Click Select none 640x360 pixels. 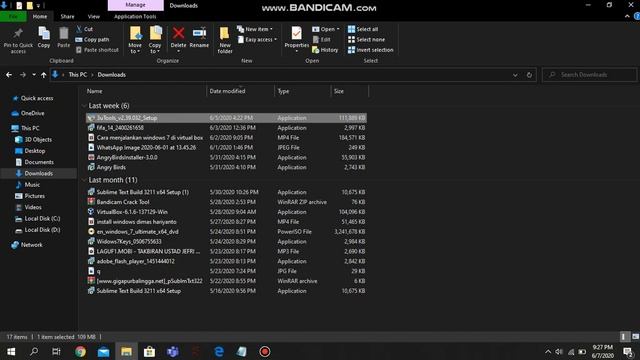(x=366, y=40)
